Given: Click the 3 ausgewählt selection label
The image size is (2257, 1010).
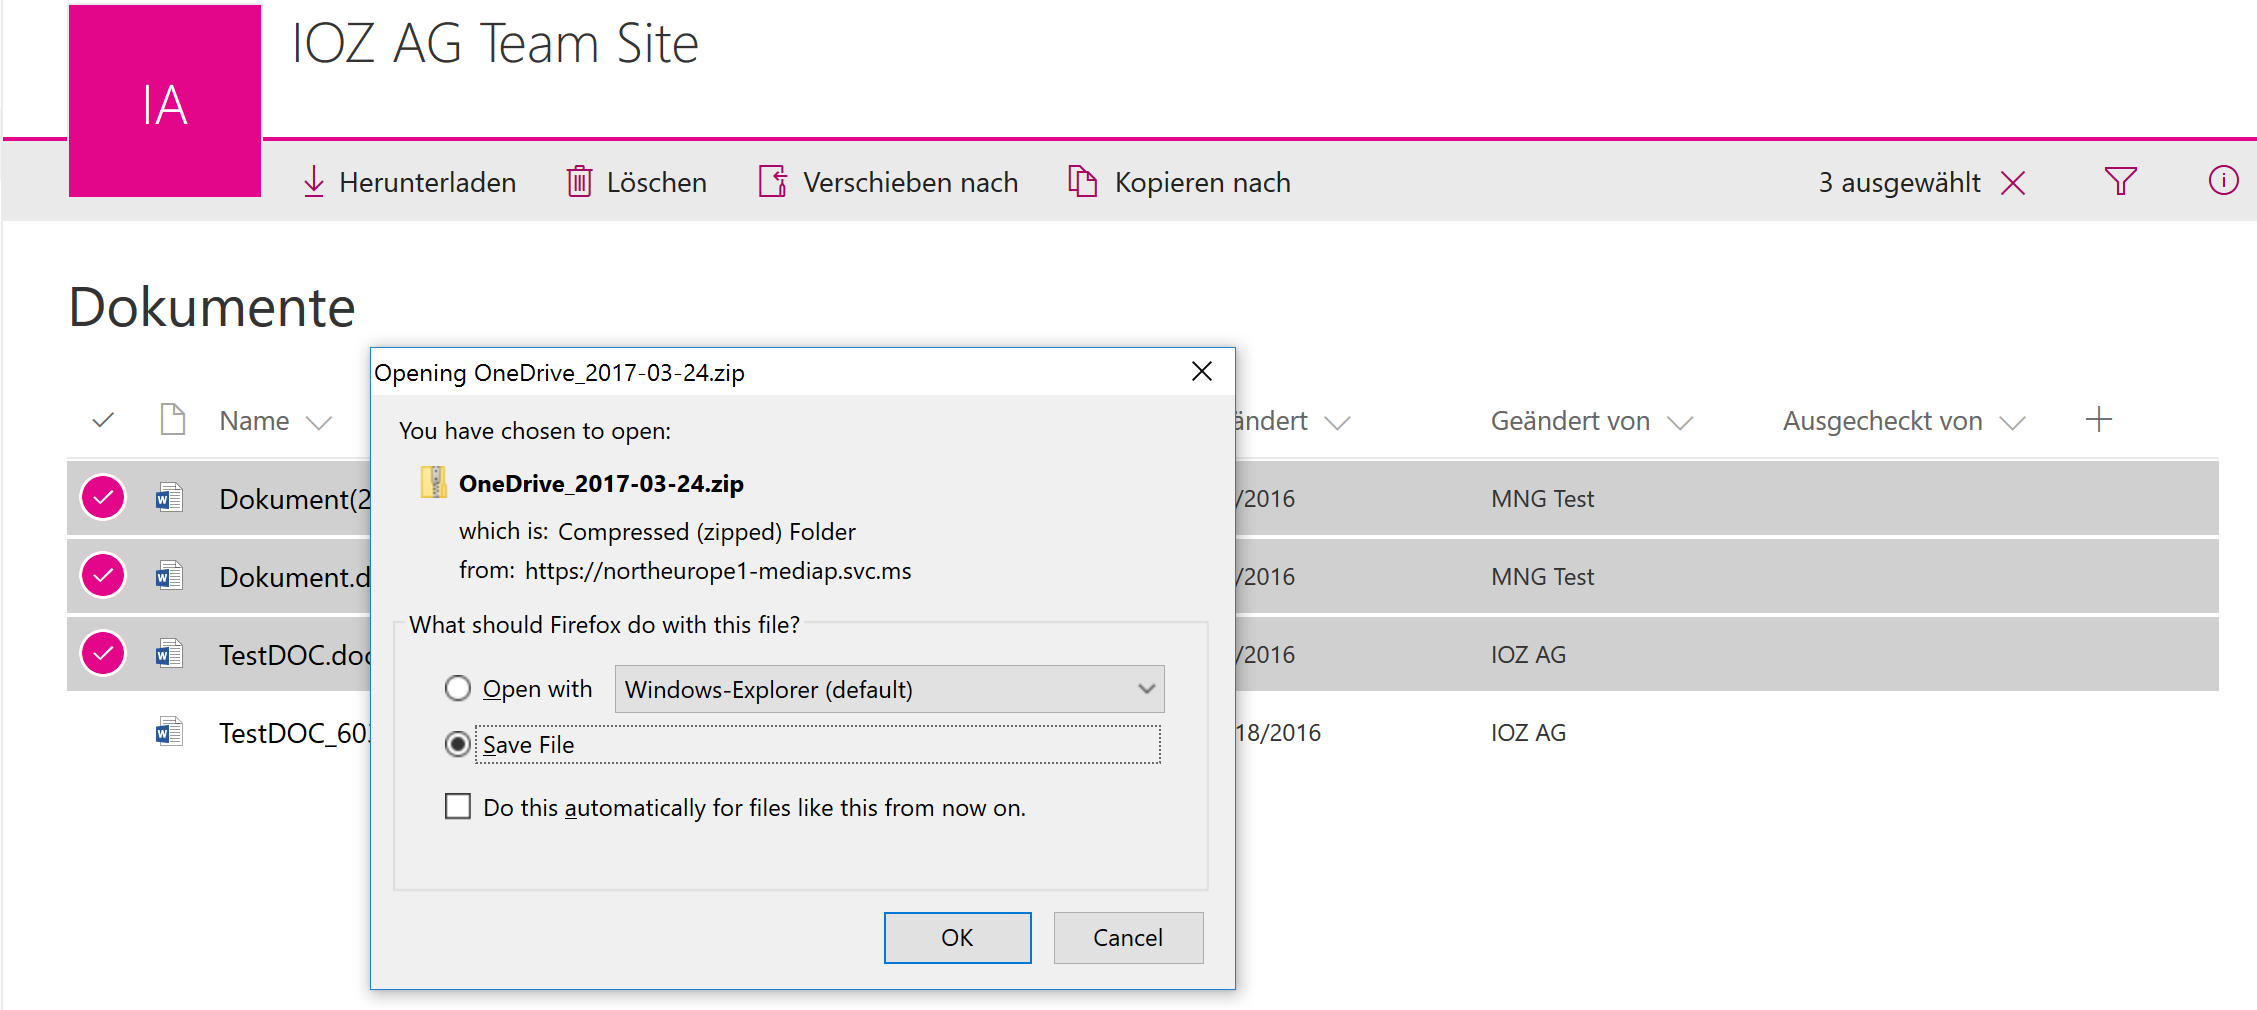Looking at the screenshot, I should click(x=1899, y=182).
